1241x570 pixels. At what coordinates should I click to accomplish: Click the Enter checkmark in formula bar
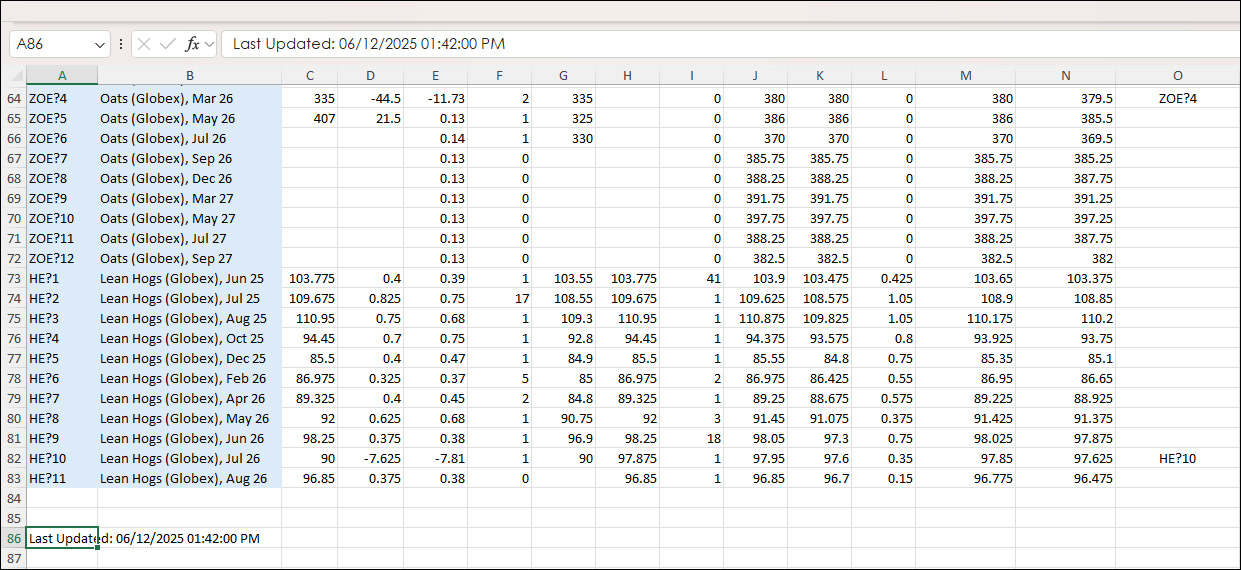pos(168,44)
